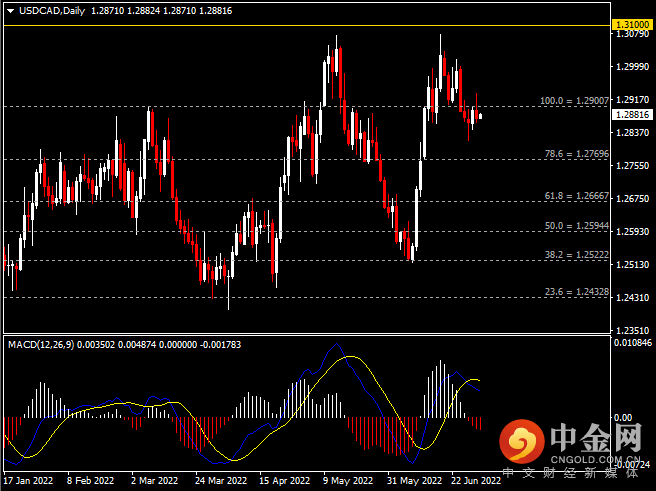Click the MACD(12,26,9) indicator label
The width and height of the screenshot is (656, 491).
coord(42,344)
